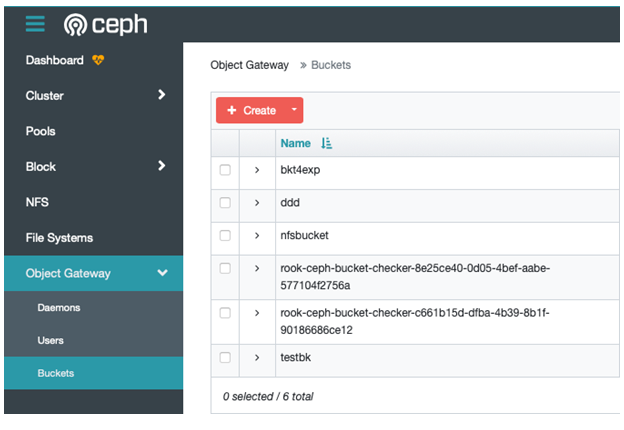Expand the bucket-checker-8e25ce40 row
This screenshot has height=430, width=624.
(x=257, y=269)
